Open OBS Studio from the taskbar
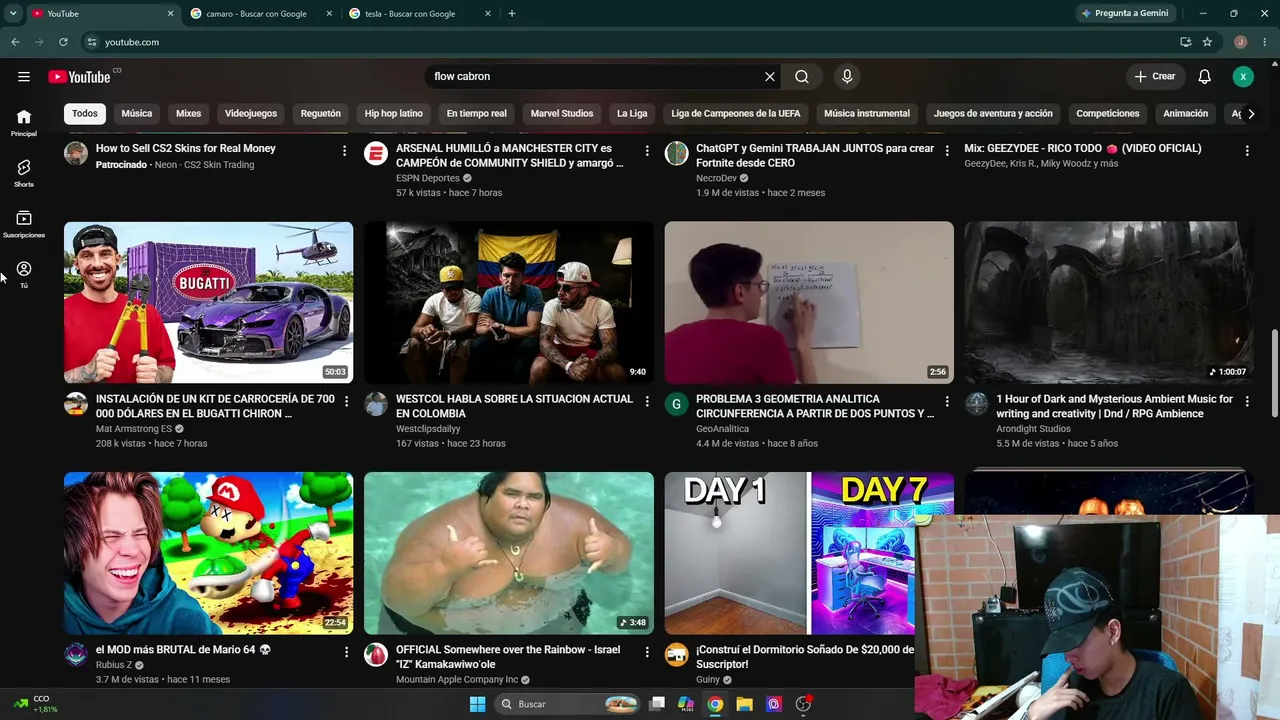The height and width of the screenshot is (720, 1280). coord(803,704)
